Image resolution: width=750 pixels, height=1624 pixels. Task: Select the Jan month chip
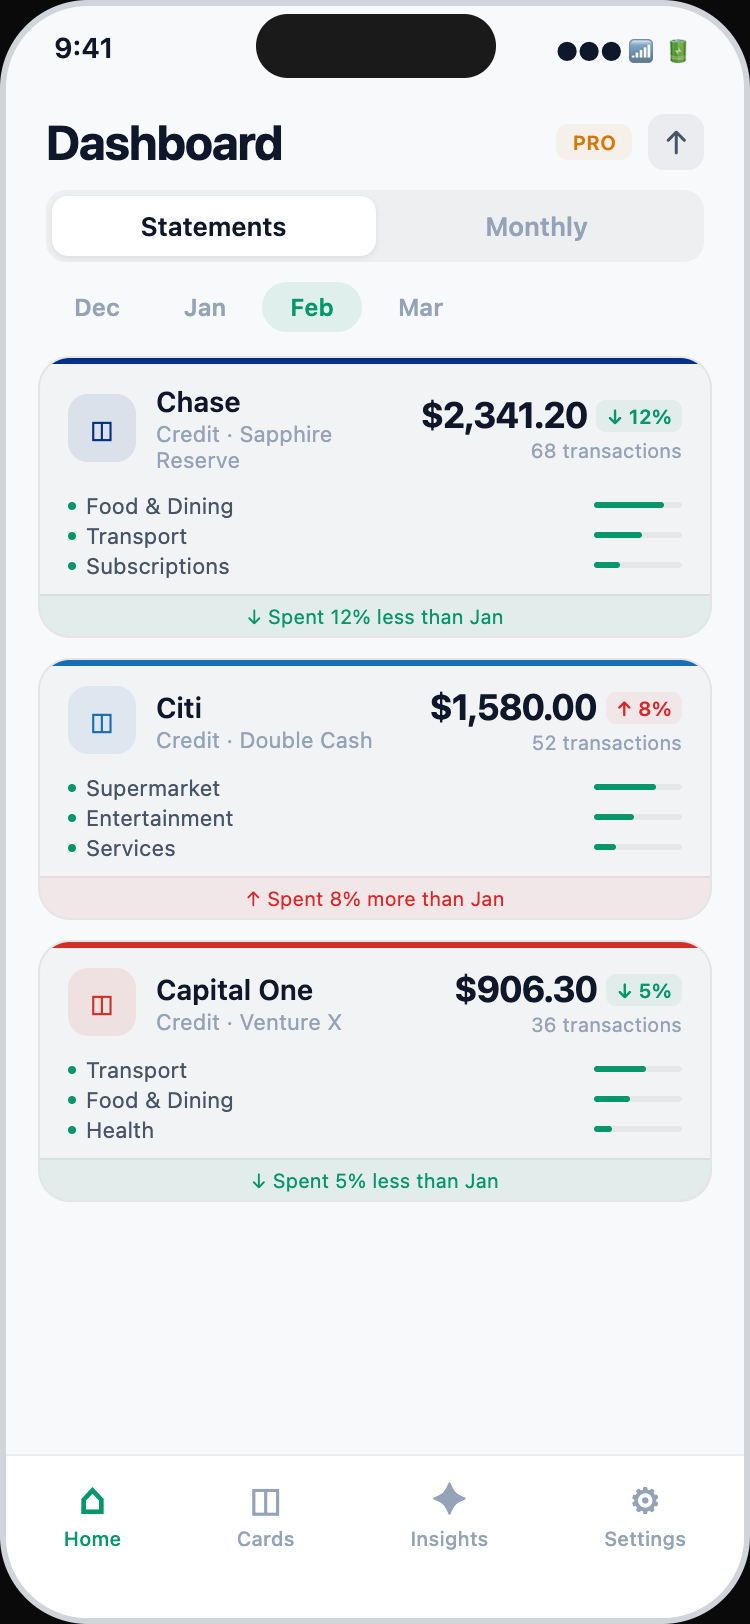click(x=205, y=308)
